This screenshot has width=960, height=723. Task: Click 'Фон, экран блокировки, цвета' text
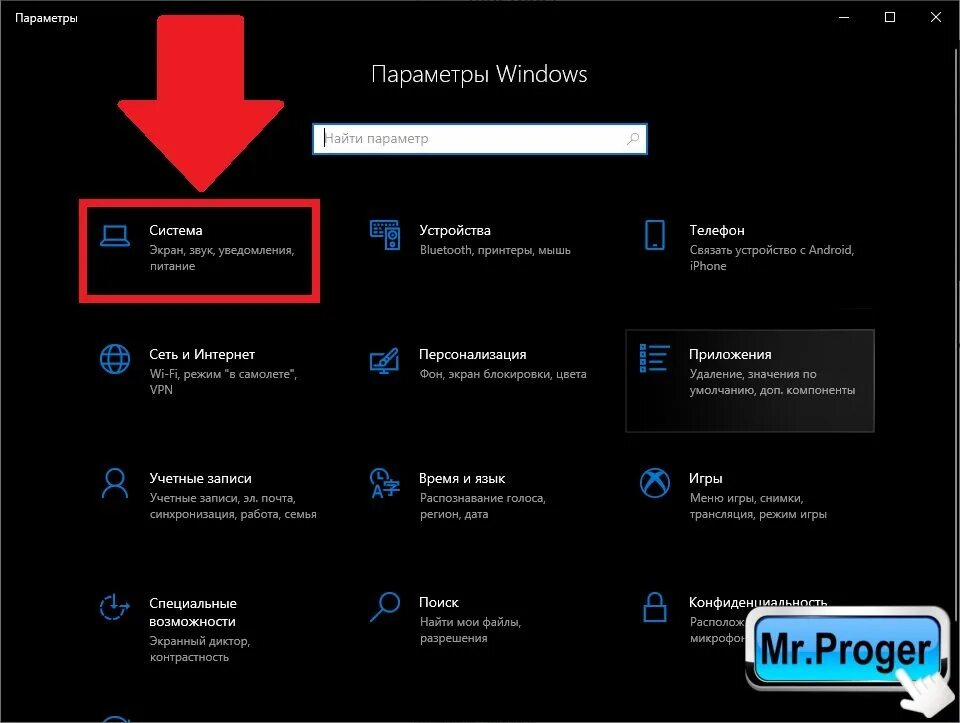tap(503, 374)
